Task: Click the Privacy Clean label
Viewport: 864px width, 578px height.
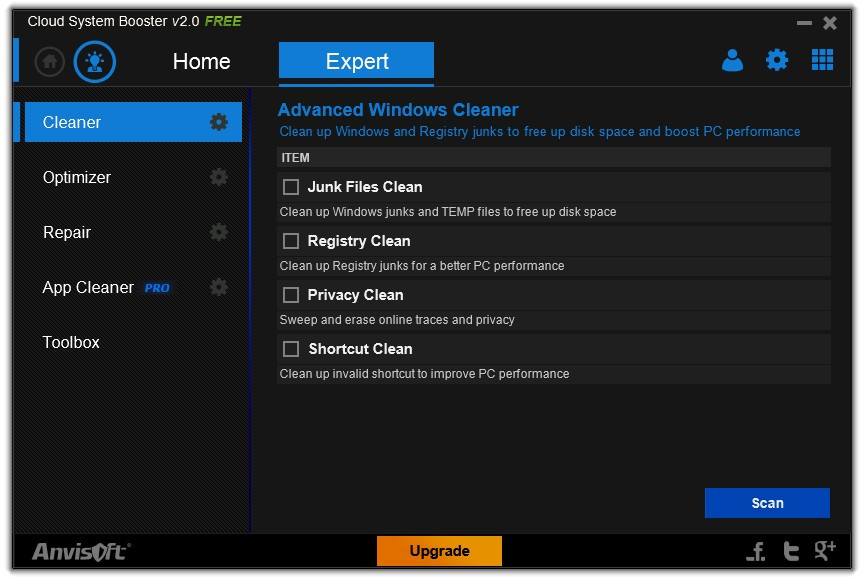Action: pyautogui.click(x=355, y=295)
